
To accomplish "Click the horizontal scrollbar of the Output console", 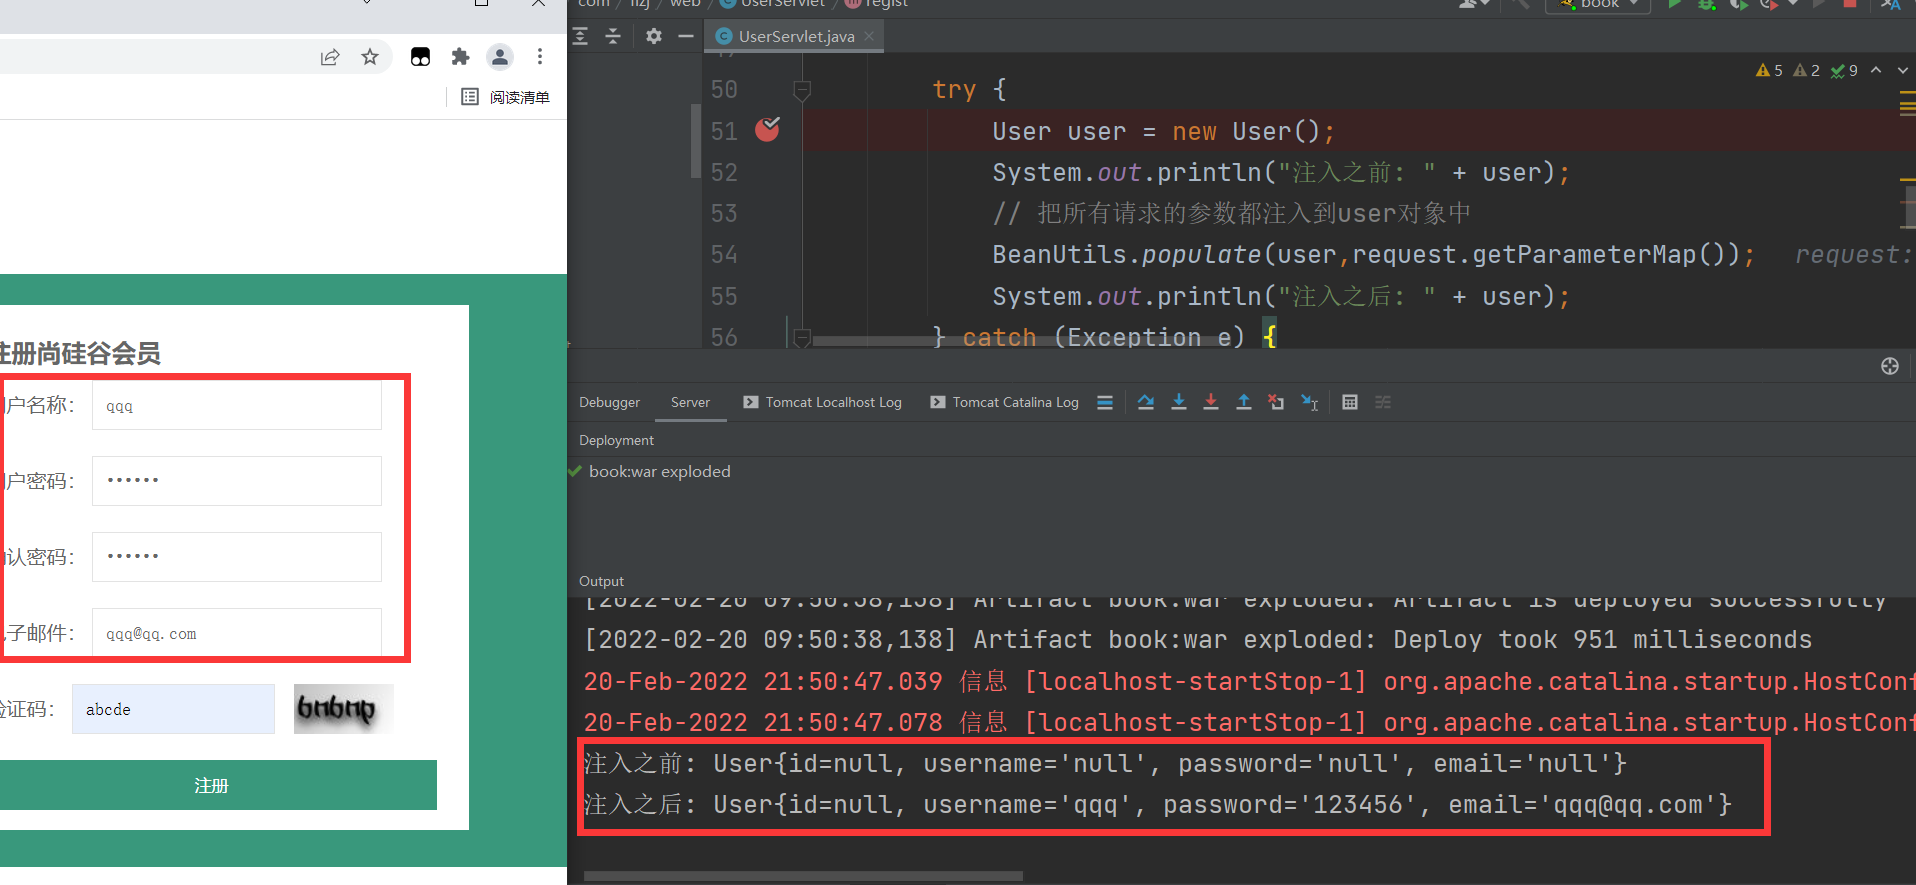I will (x=803, y=876).
